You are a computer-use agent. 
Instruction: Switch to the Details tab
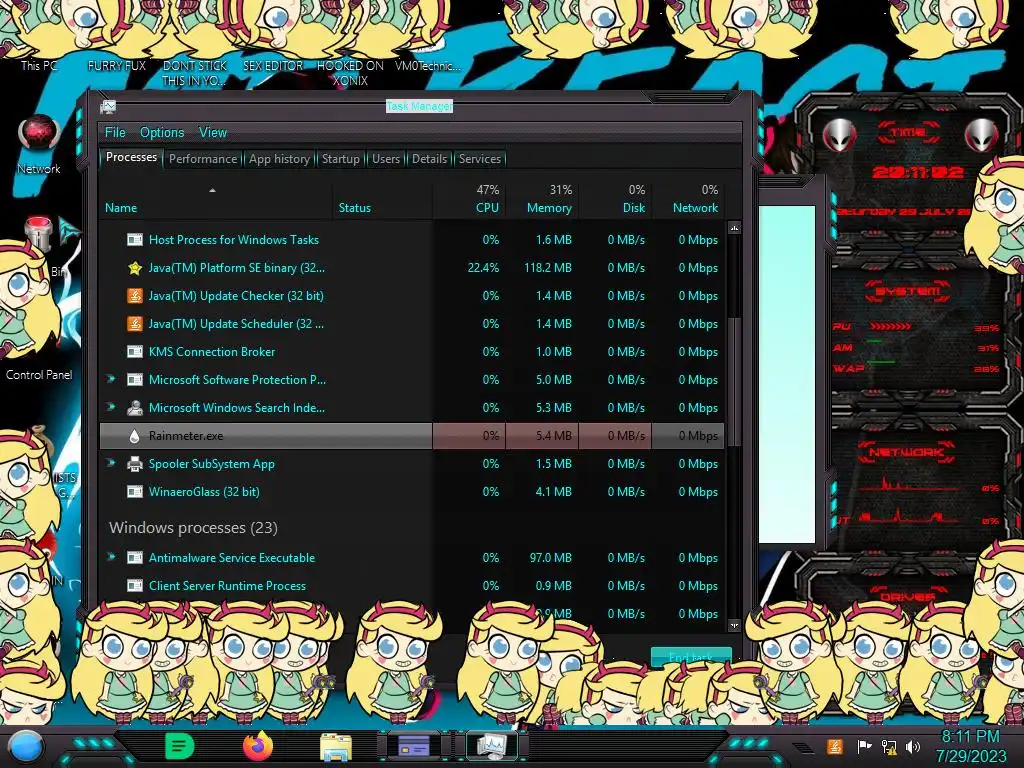point(430,159)
